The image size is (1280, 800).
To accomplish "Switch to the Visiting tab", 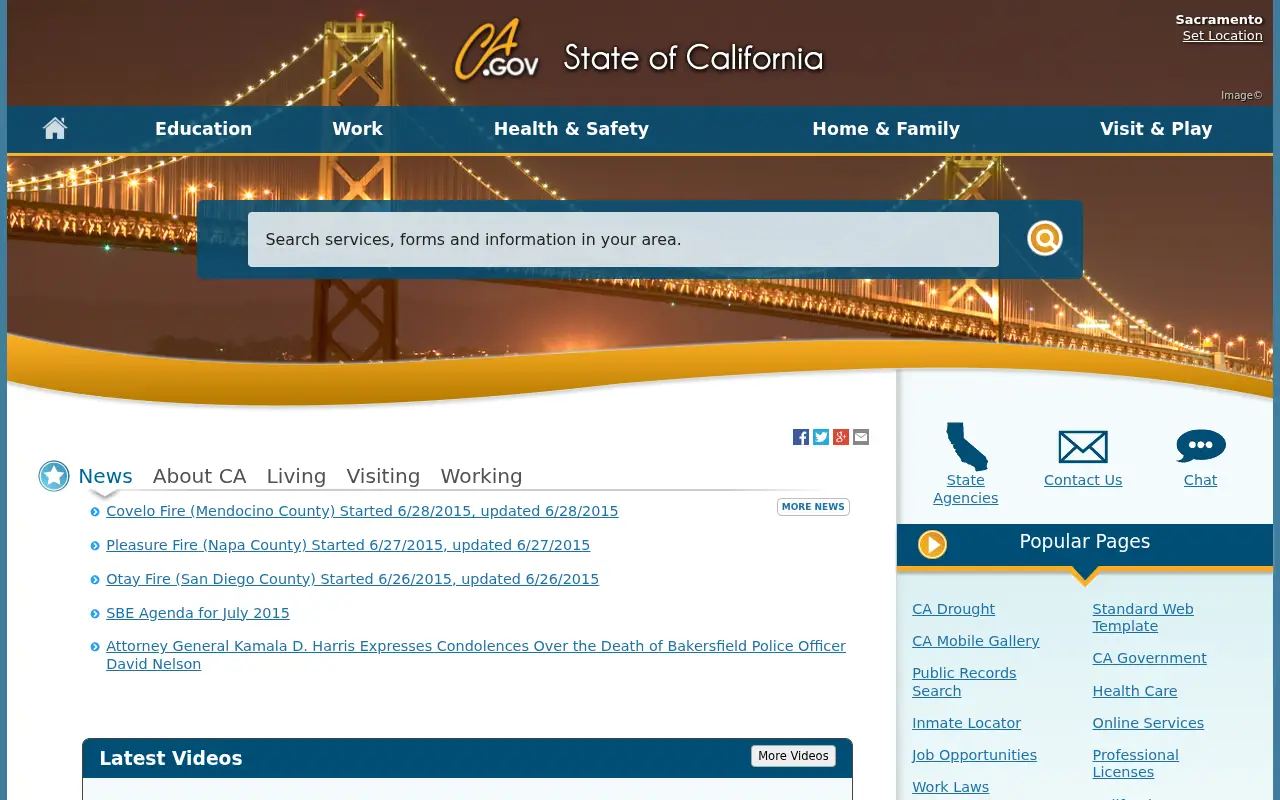I will pyautogui.click(x=383, y=476).
